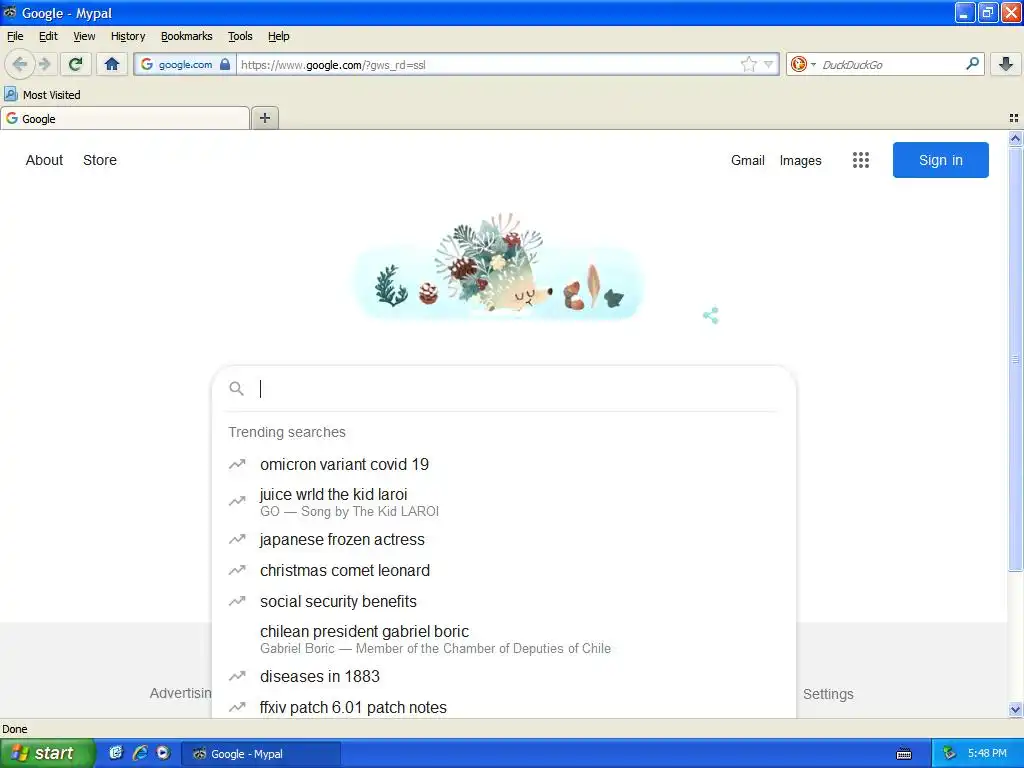Select 'ffxiv patch 6.01 patch notes' suggestion
The width and height of the screenshot is (1024, 768).
click(504, 707)
